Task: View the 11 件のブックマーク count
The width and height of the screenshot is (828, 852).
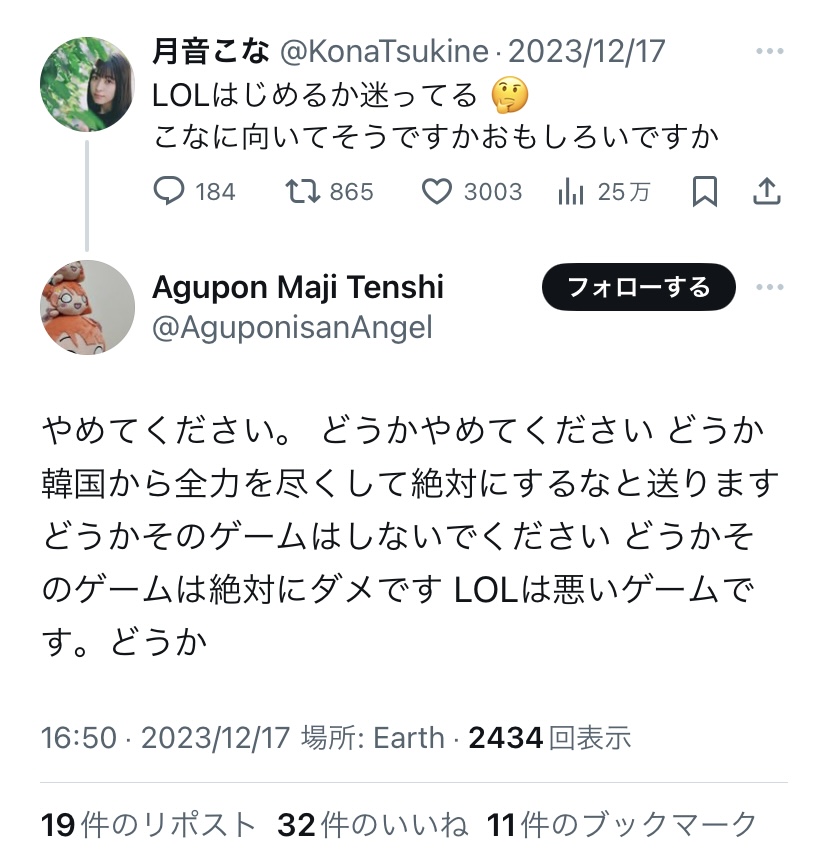Action: (x=622, y=825)
